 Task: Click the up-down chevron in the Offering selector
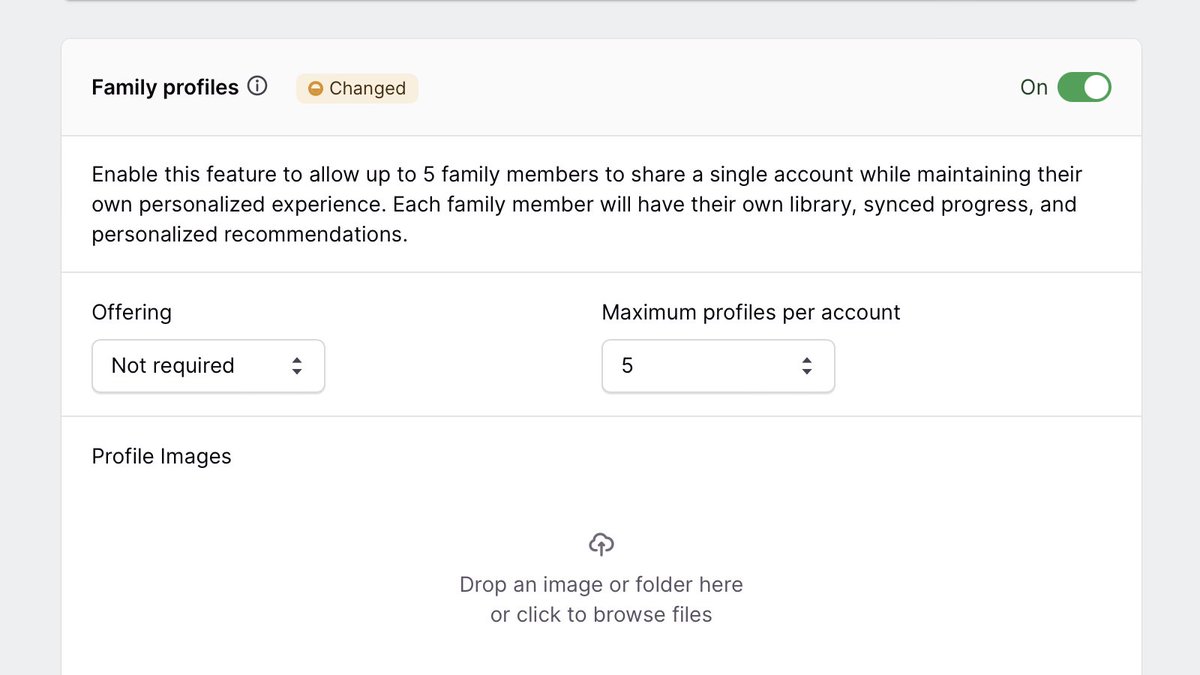click(x=297, y=366)
